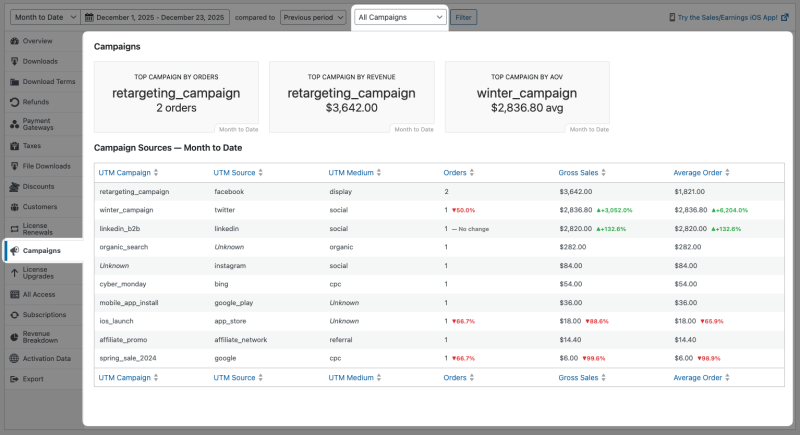Screen dimensions: 800x435
Task: Open the All Campaigns dropdown
Action: tap(400, 17)
